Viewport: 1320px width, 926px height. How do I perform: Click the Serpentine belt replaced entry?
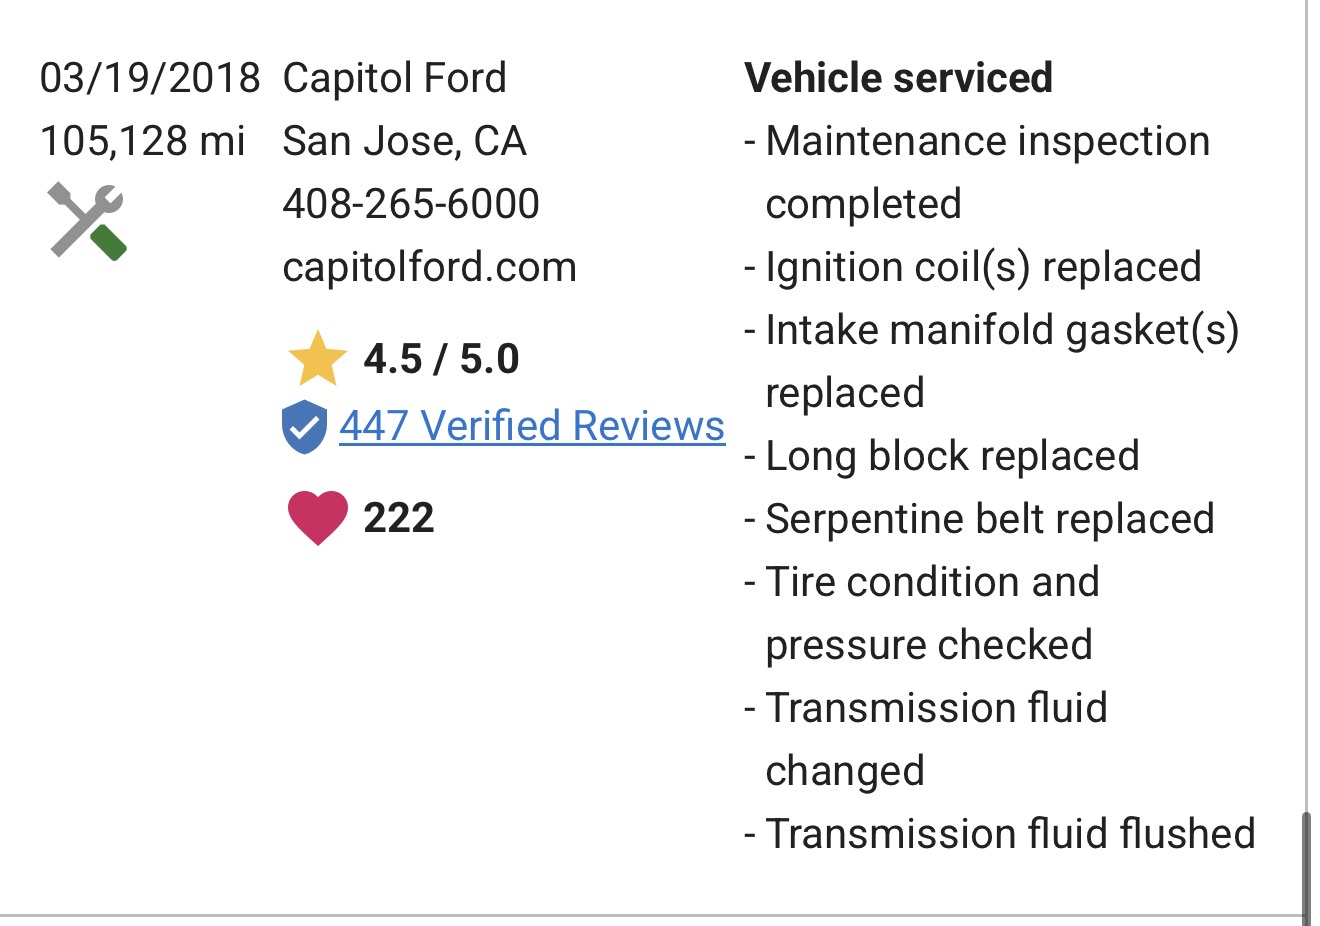tap(989, 519)
